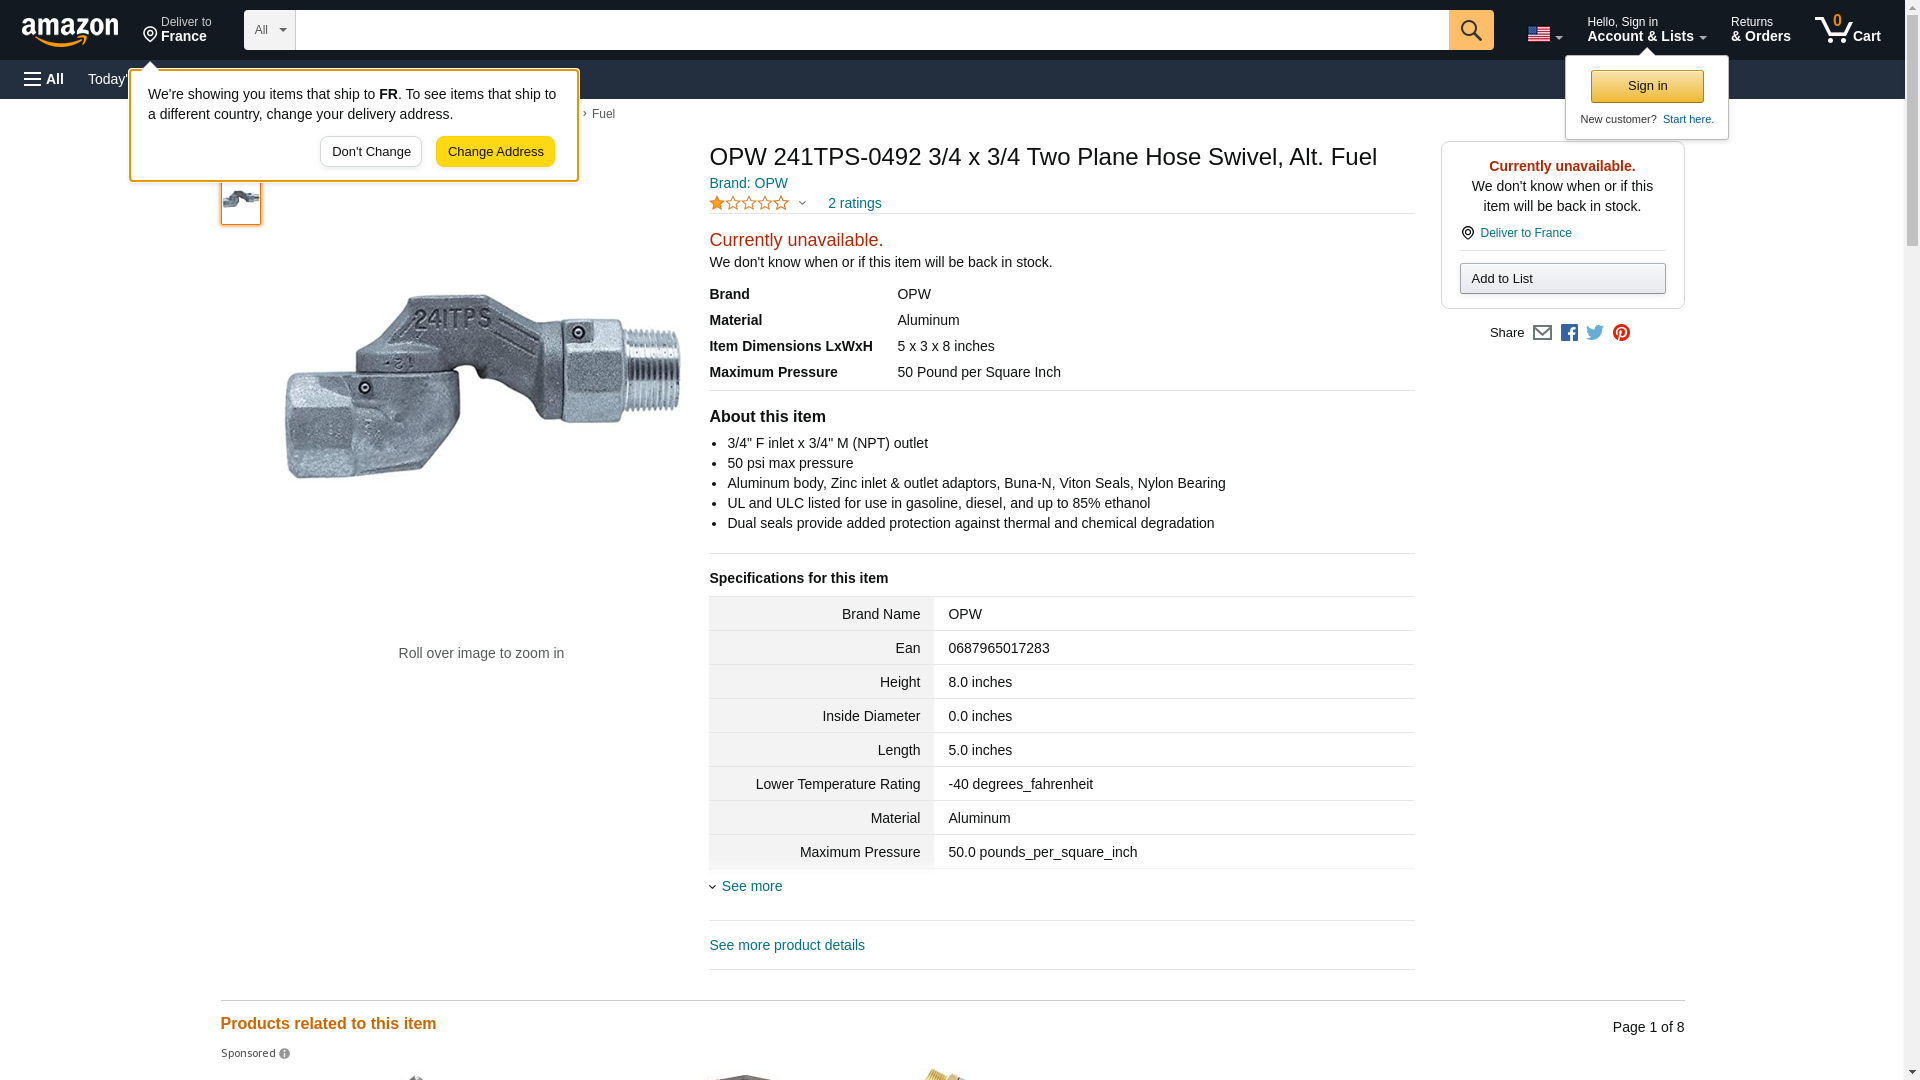This screenshot has height=1080, width=1920.
Task: Open the search category All dropdown
Action: [269, 30]
